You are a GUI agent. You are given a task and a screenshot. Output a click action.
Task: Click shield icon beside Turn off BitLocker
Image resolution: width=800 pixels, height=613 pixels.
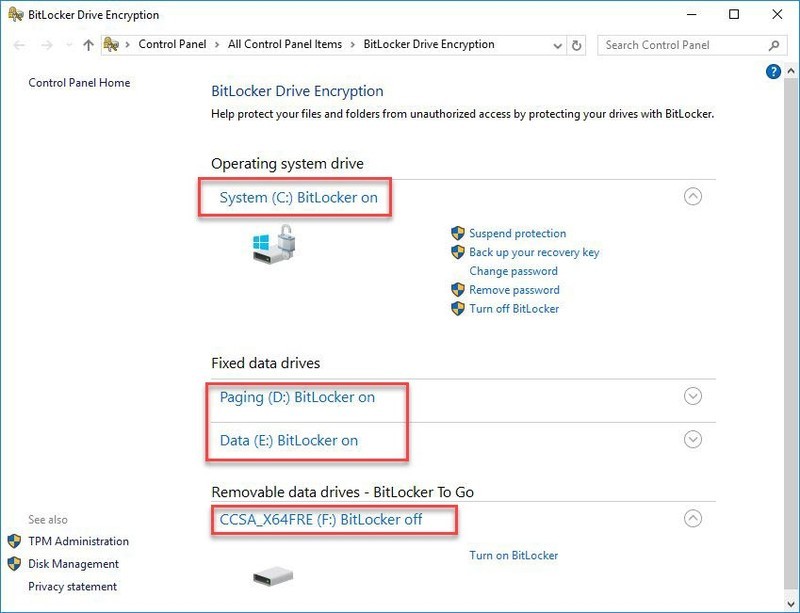458,309
